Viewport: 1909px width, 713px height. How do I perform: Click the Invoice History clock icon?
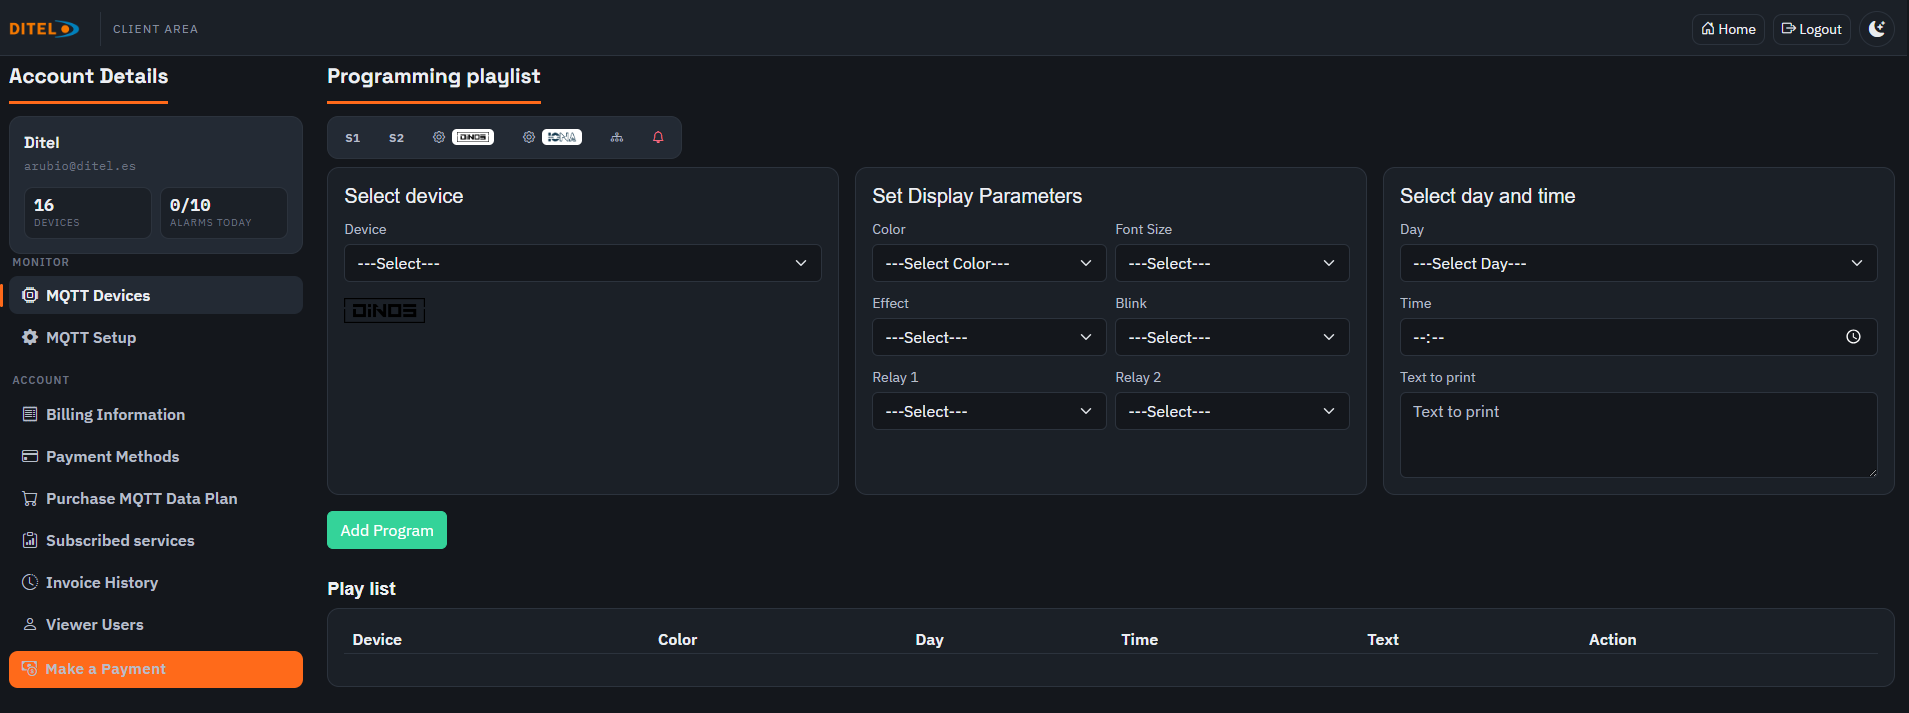(x=30, y=582)
